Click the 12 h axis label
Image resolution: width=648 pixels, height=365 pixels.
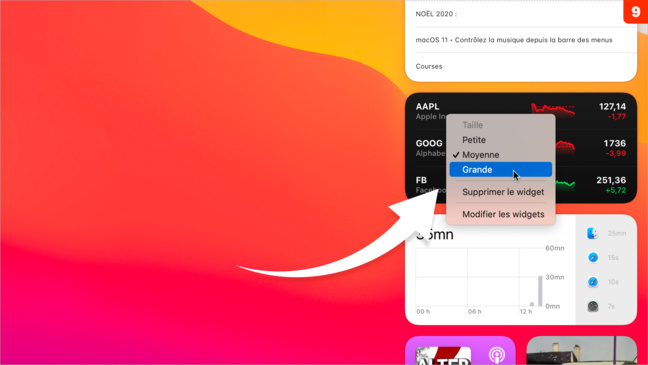click(526, 311)
